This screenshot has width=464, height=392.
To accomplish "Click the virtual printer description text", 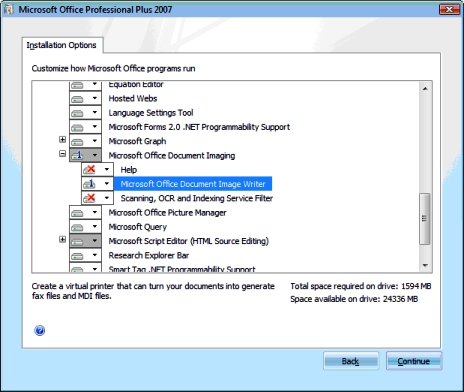I will [153, 291].
